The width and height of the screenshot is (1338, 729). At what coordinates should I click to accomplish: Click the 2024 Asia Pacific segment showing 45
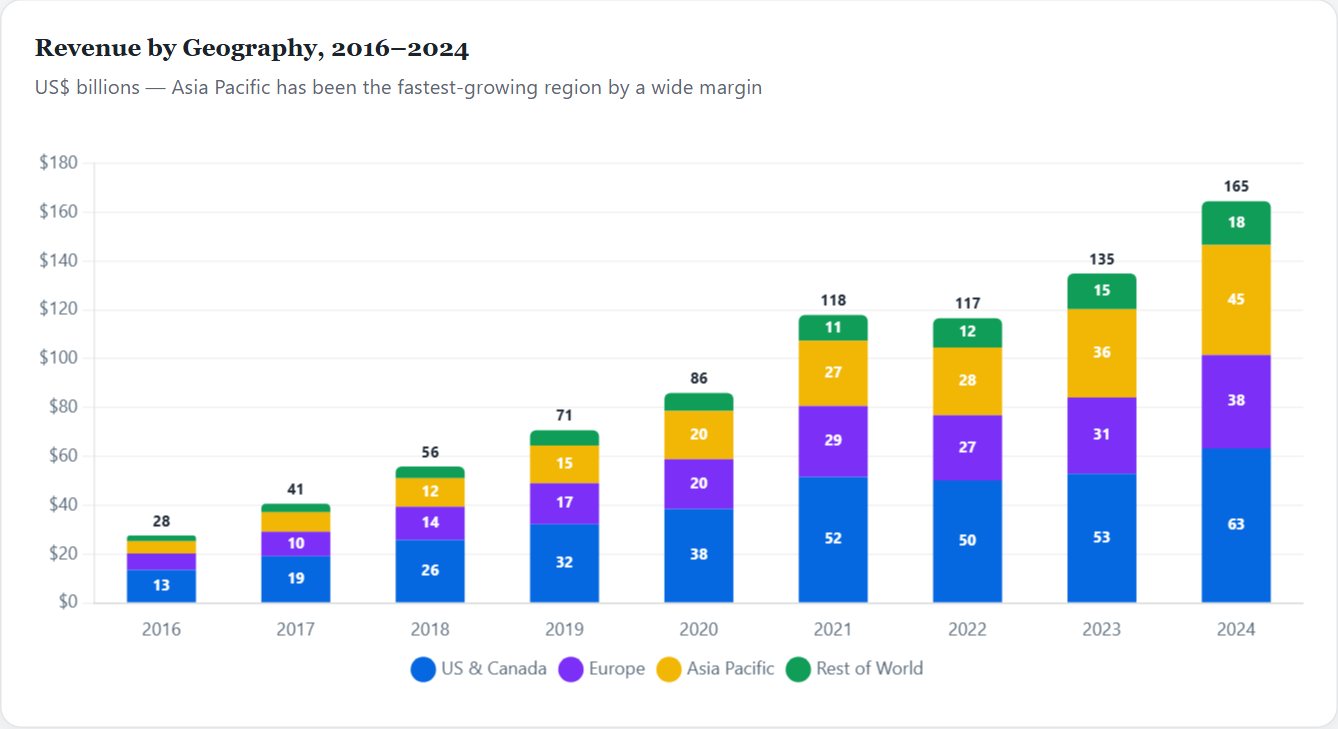pos(1236,300)
